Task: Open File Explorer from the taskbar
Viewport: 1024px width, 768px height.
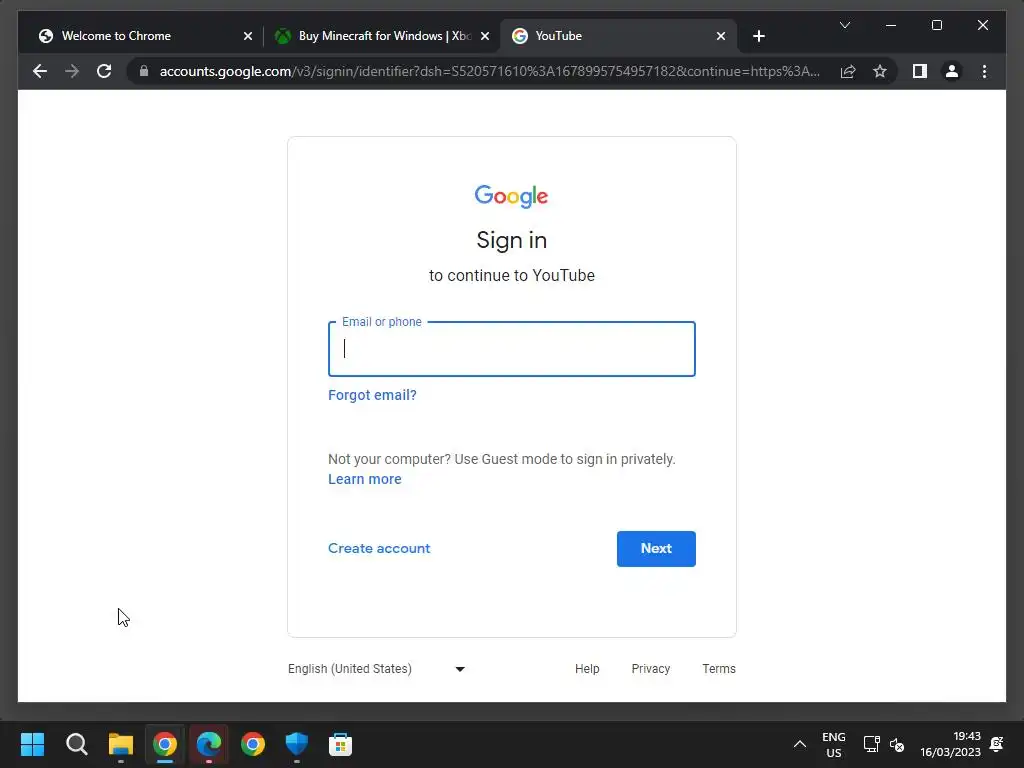Action: point(120,744)
